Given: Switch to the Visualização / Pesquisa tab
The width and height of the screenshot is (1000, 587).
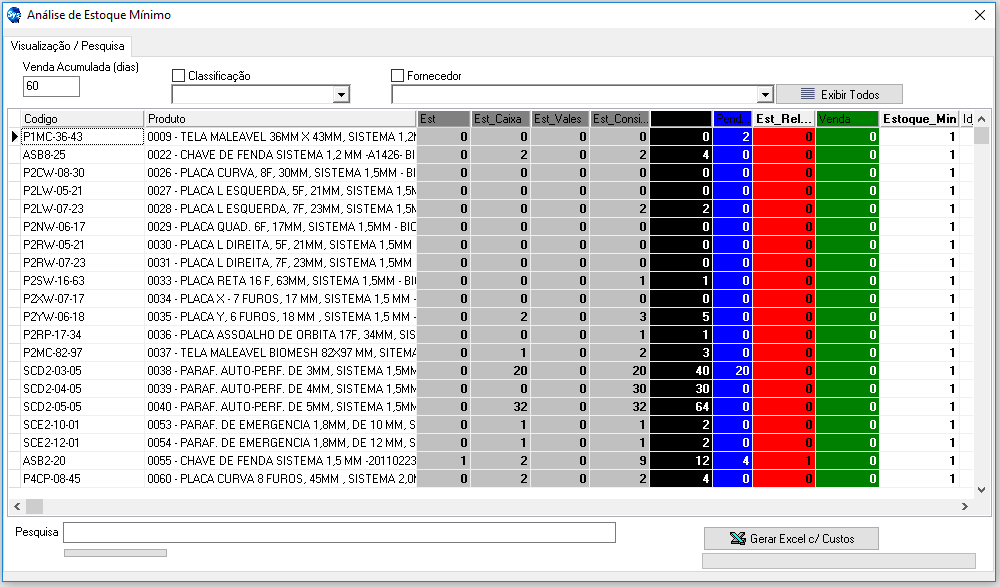Looking at the screenshot, I should pos(67,46).
